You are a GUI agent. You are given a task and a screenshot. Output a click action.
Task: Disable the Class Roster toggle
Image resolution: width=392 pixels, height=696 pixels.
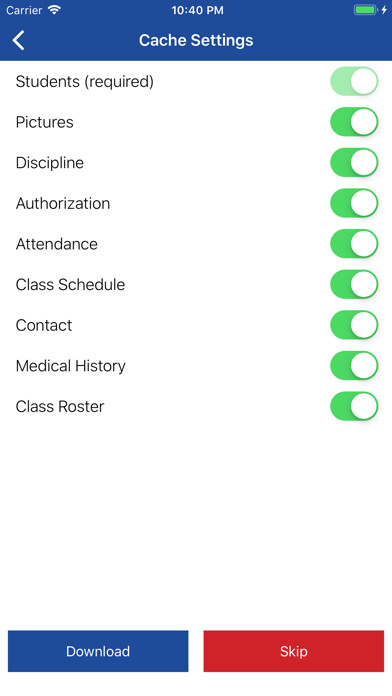(x=354, y=406)
